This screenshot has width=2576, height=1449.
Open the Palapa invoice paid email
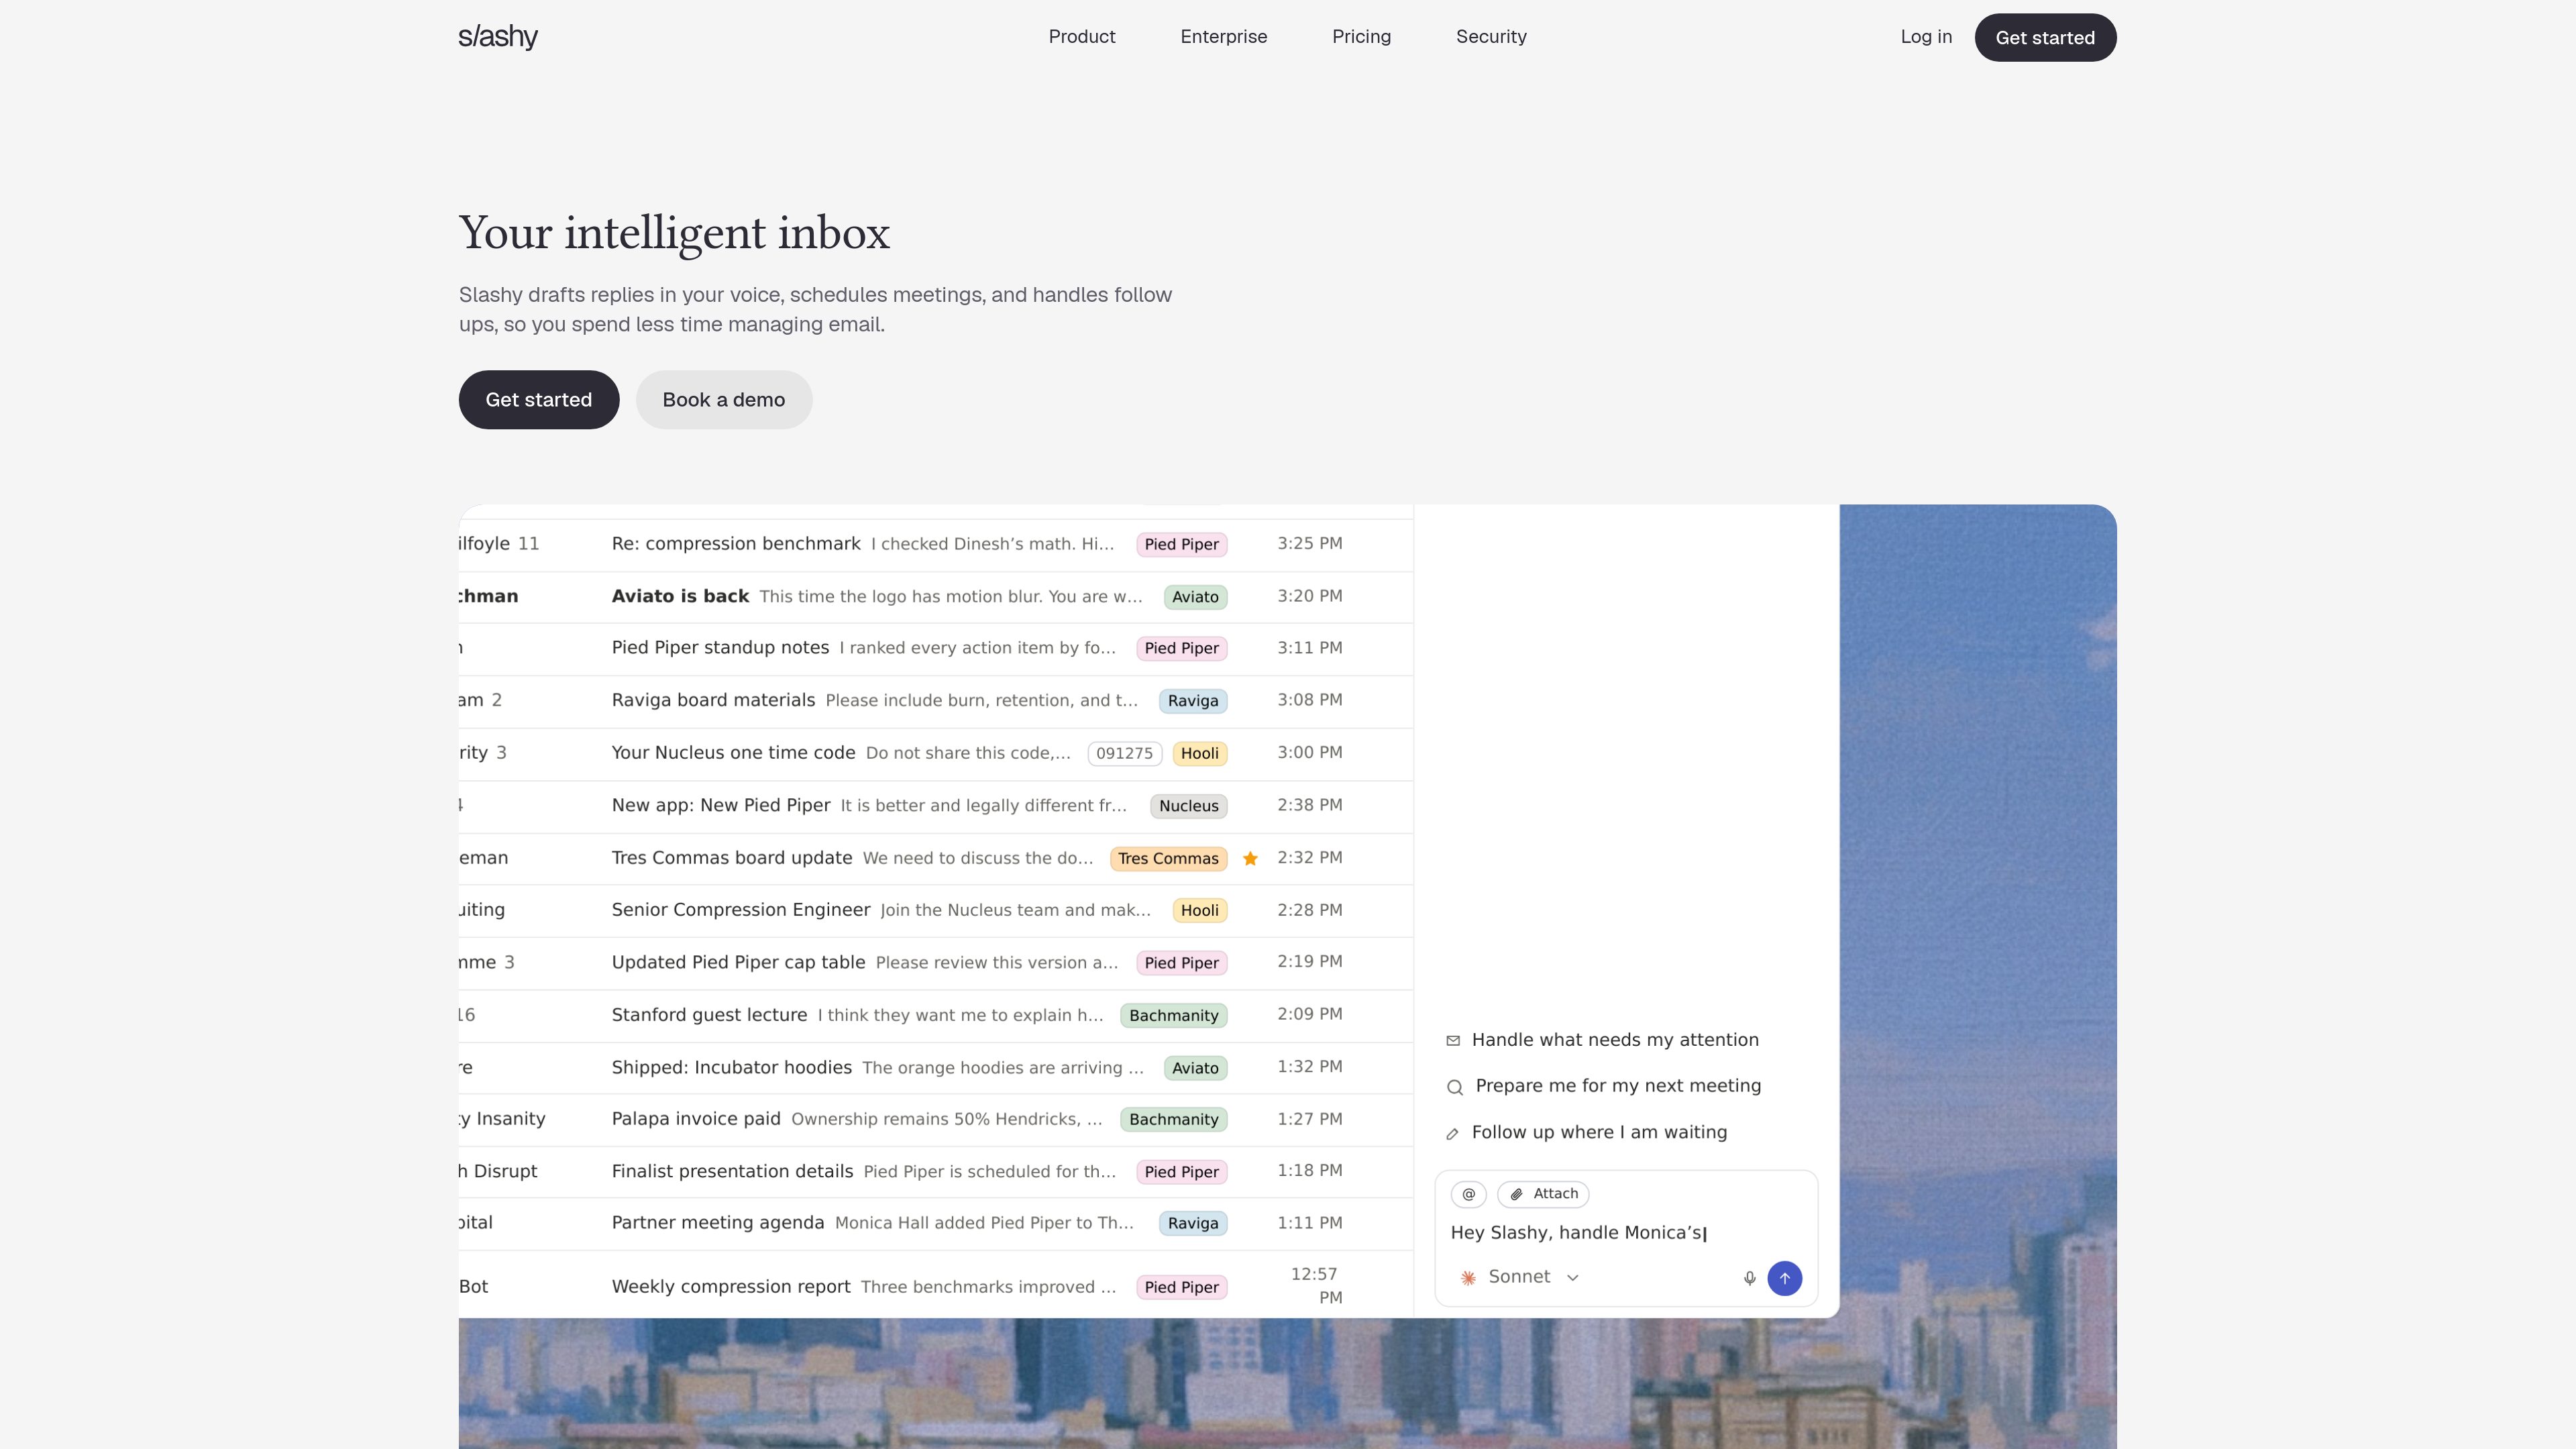[x=936, y=1120]
